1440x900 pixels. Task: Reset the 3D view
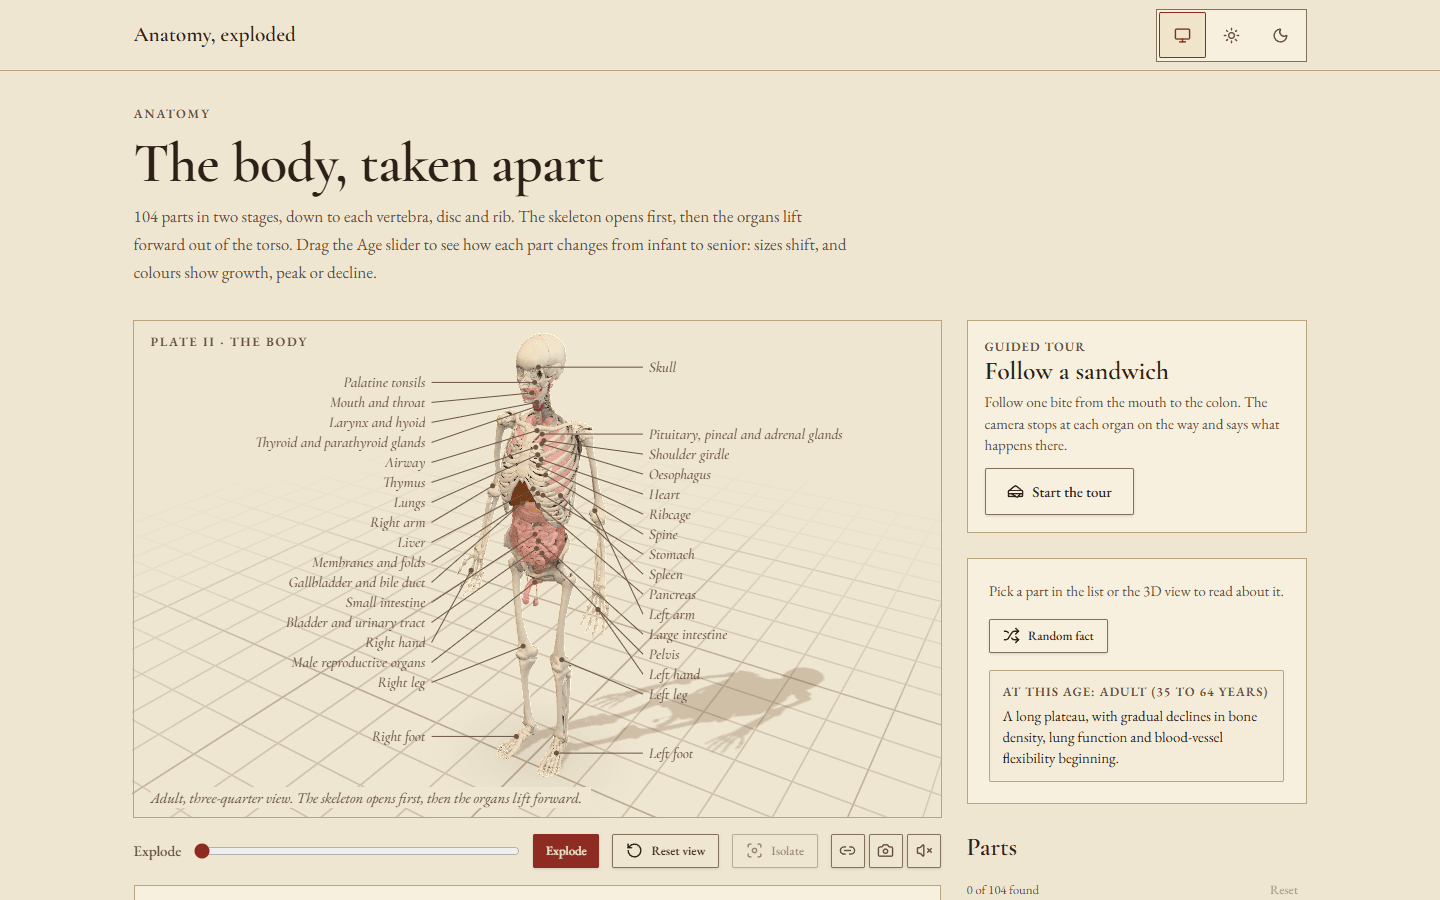click(665, 851)
